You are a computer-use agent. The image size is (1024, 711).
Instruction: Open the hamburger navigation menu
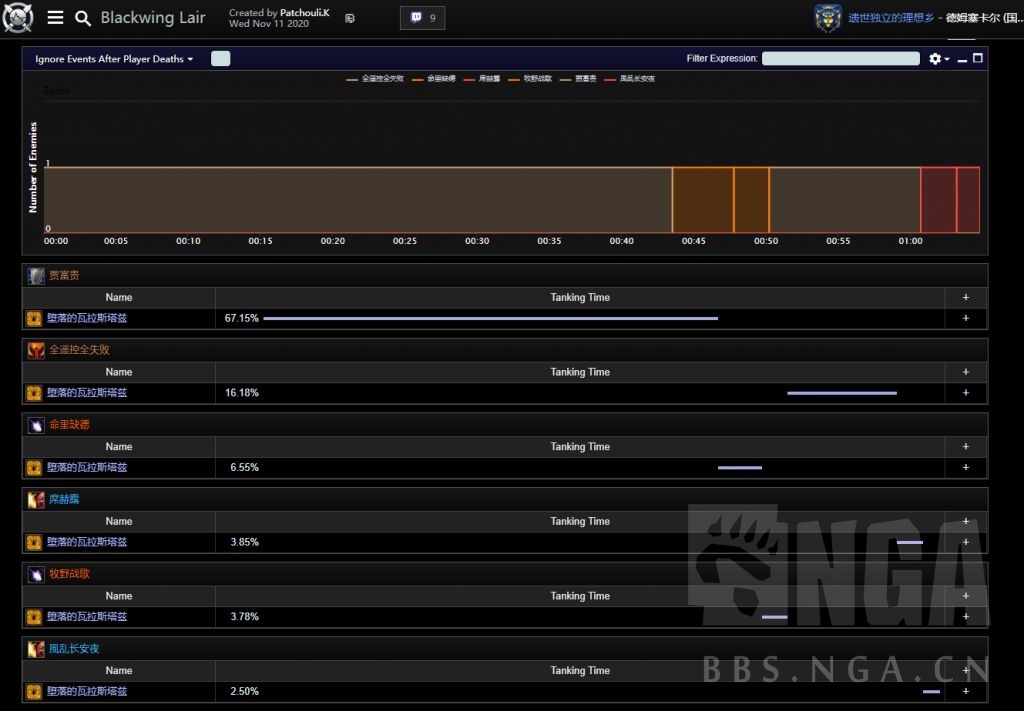coord(55,18)
